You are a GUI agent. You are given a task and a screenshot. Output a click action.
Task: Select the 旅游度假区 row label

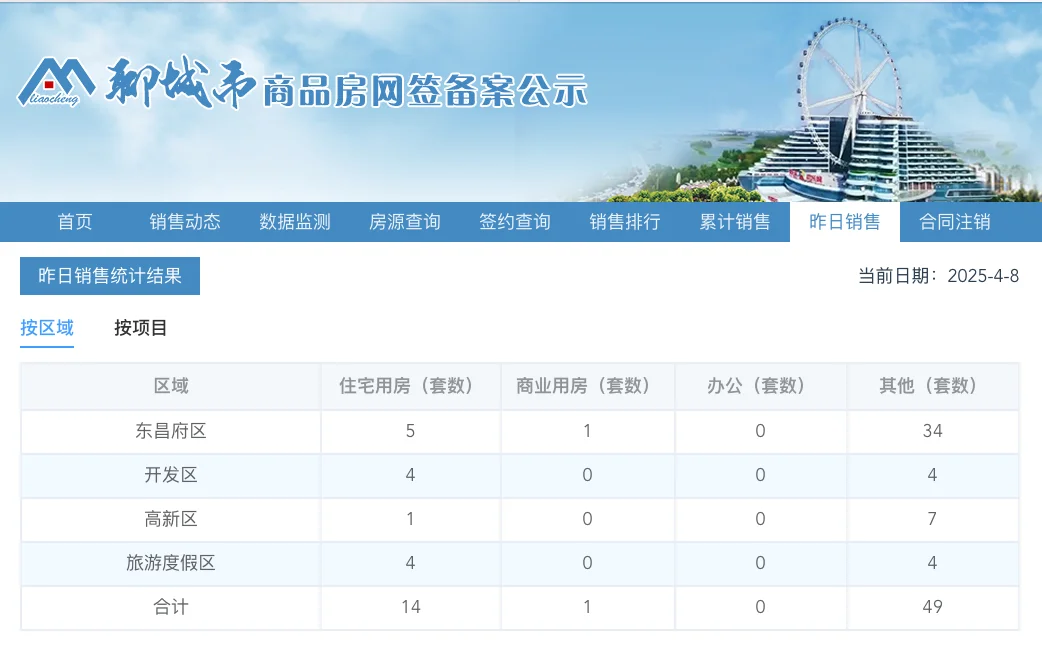click(171, 563)
